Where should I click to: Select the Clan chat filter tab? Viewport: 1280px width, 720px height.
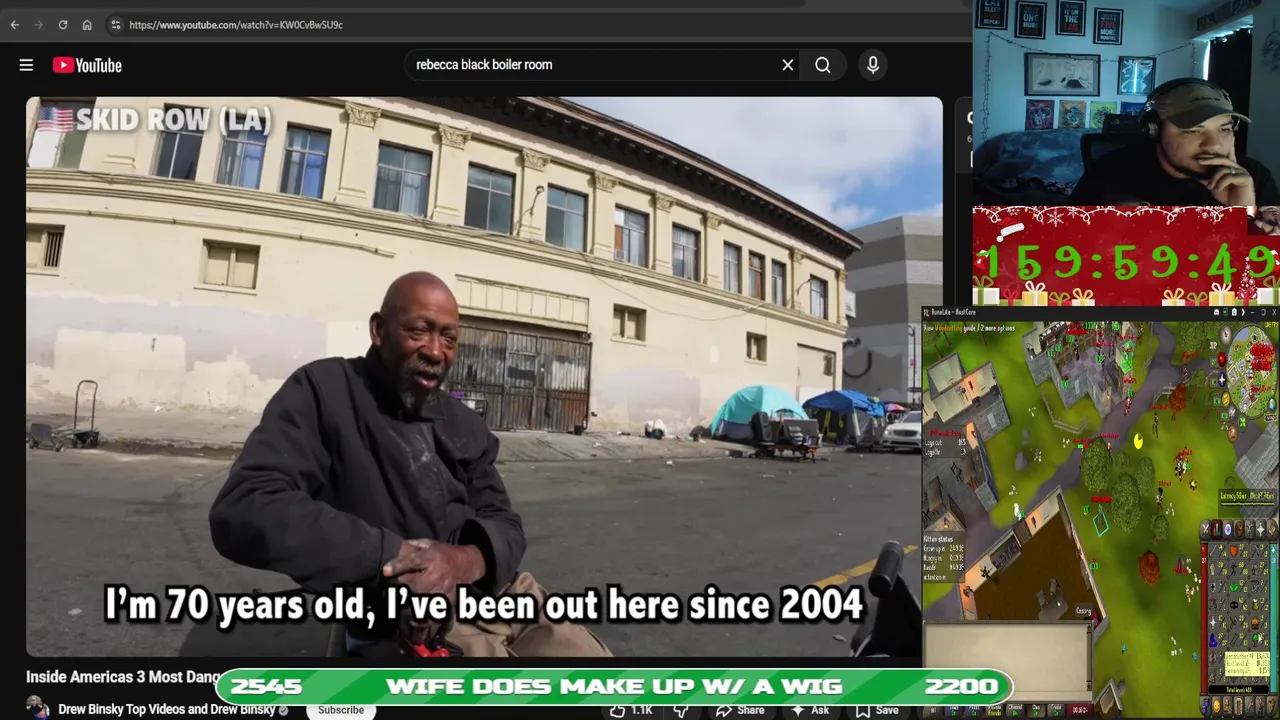[1036, 711]
